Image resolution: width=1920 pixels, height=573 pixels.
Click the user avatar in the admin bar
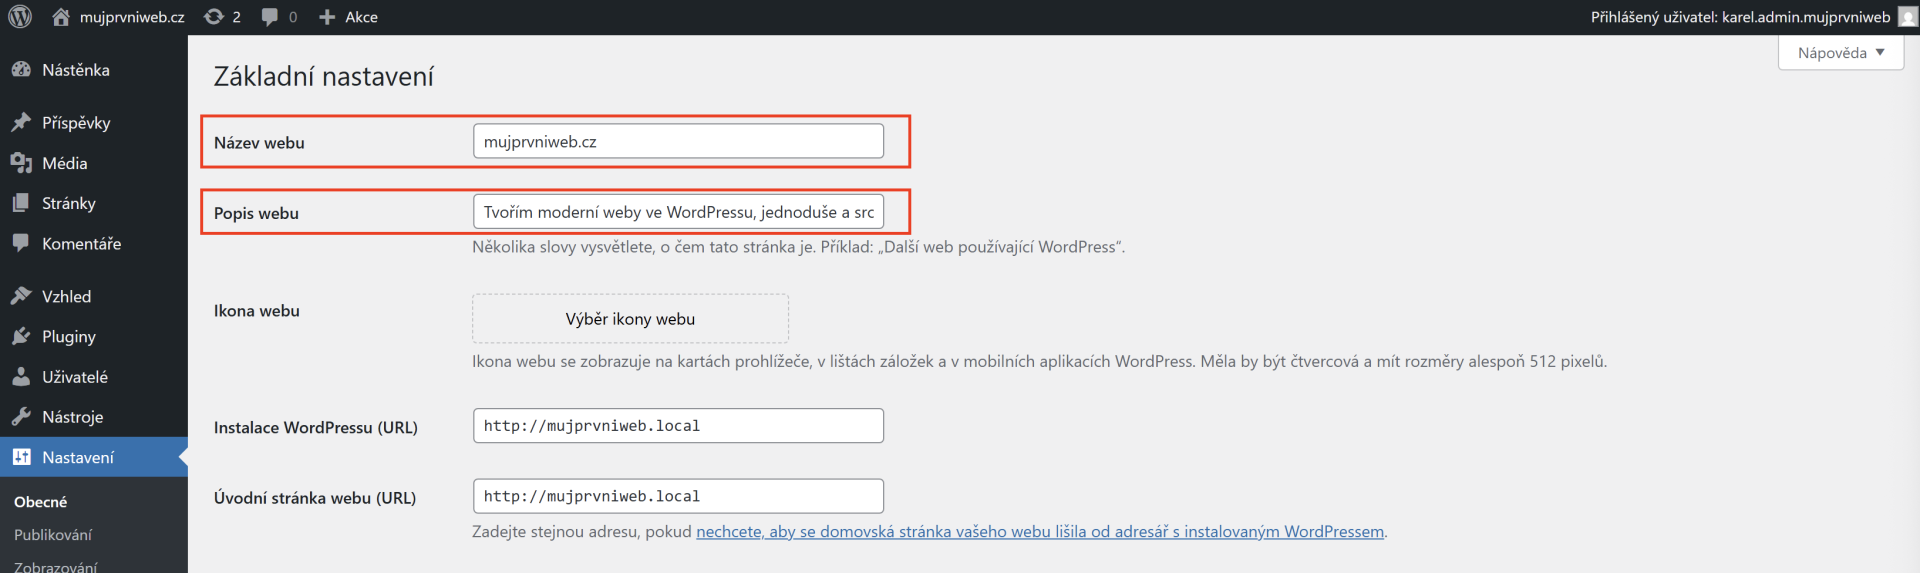coord(1907,17)
